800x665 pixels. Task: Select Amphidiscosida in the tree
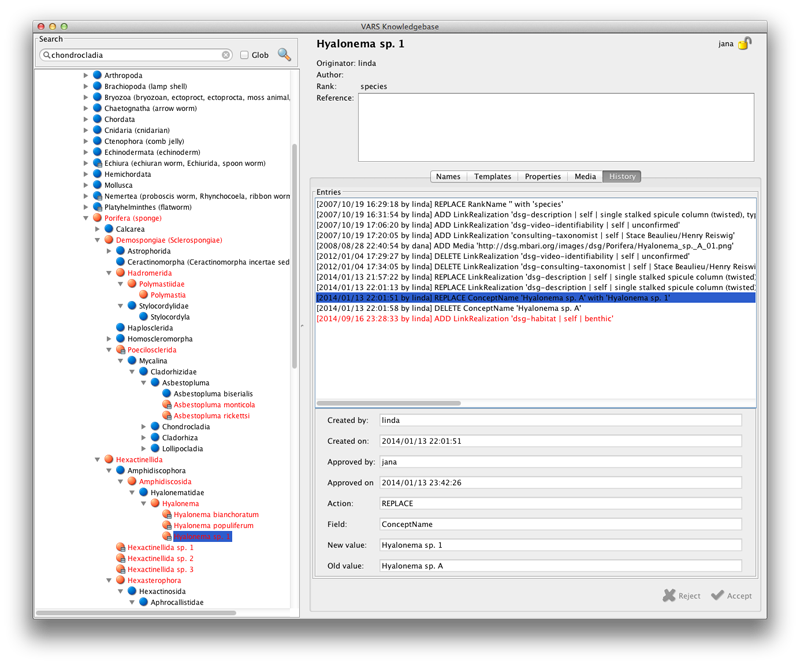(x=165, y=481)
